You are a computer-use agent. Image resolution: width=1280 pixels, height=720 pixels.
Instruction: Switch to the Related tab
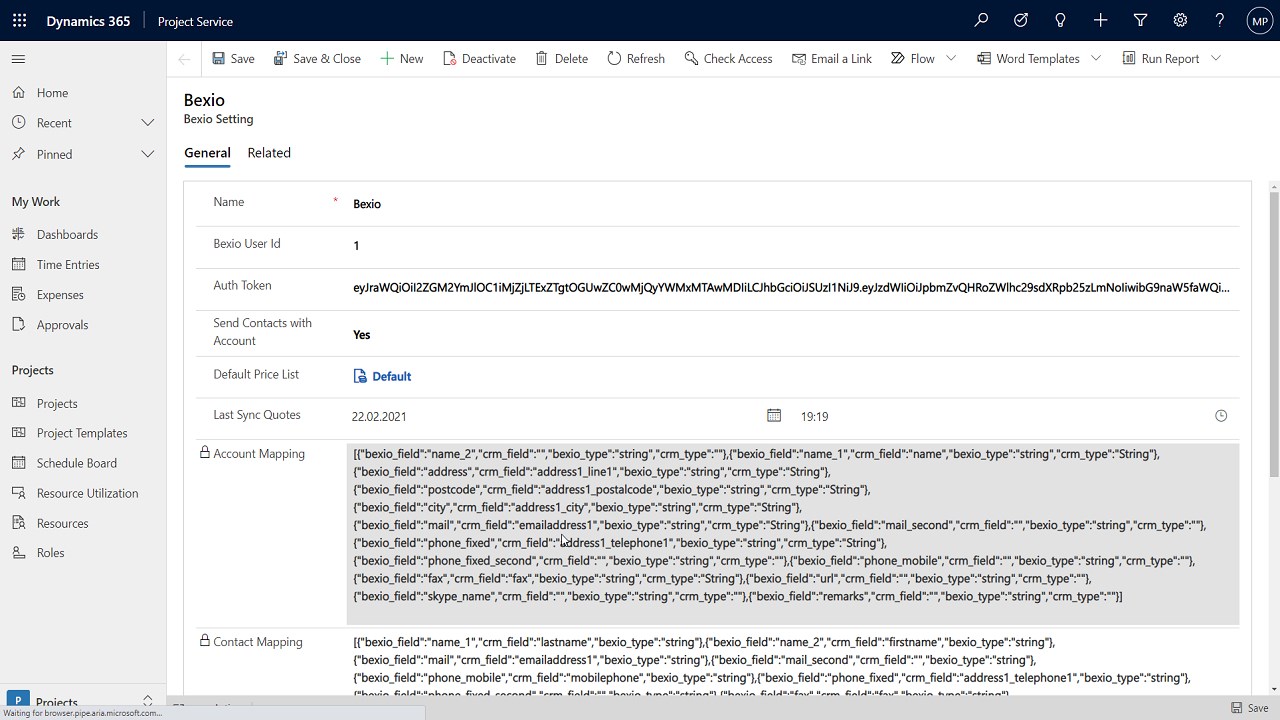pos(269,153)
